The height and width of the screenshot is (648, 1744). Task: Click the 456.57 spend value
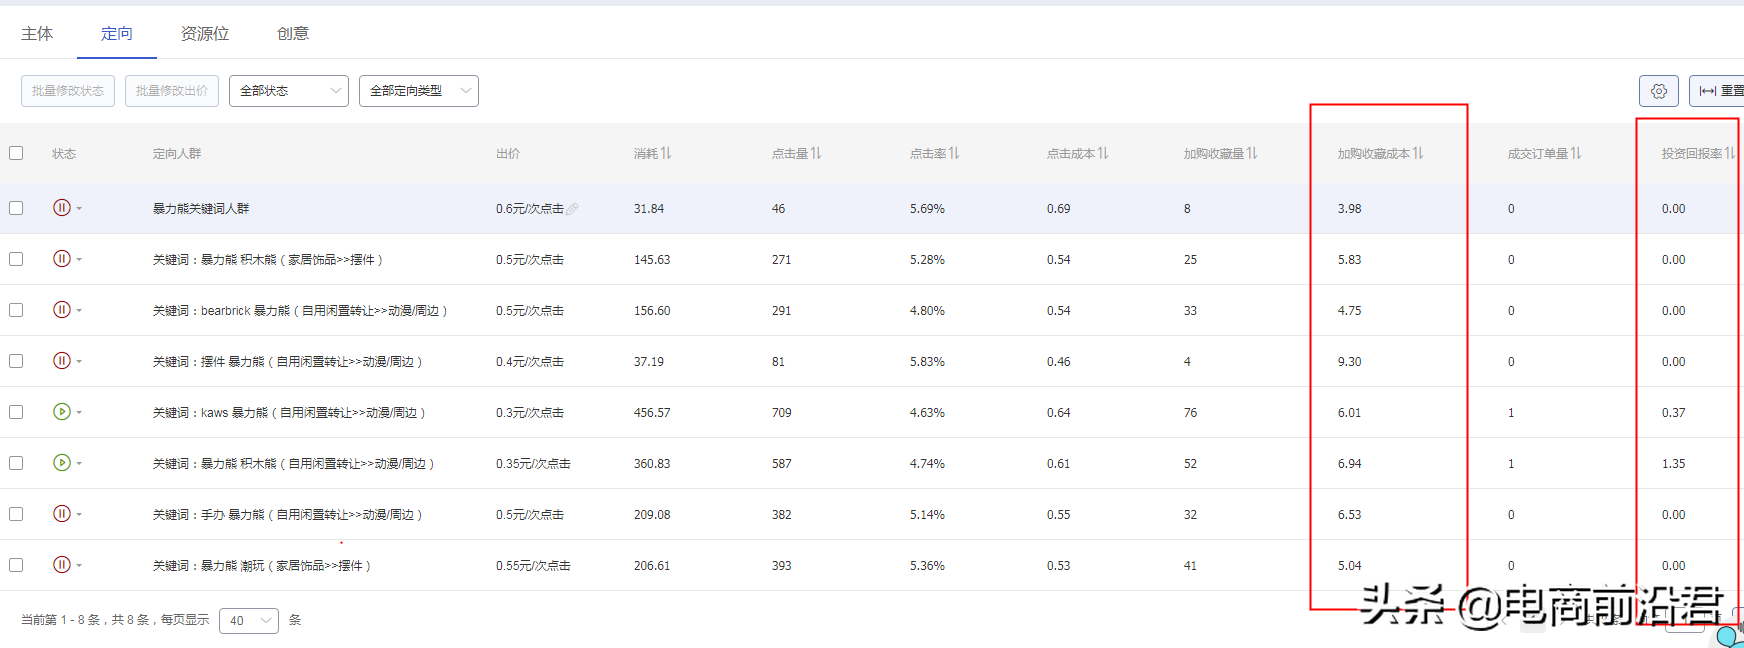point(652,413)
